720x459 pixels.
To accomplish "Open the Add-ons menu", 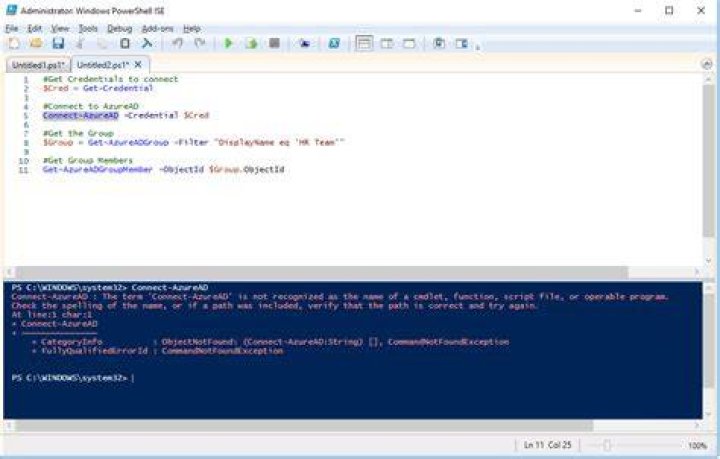I will pyautogui.click(x=158, y=29).
